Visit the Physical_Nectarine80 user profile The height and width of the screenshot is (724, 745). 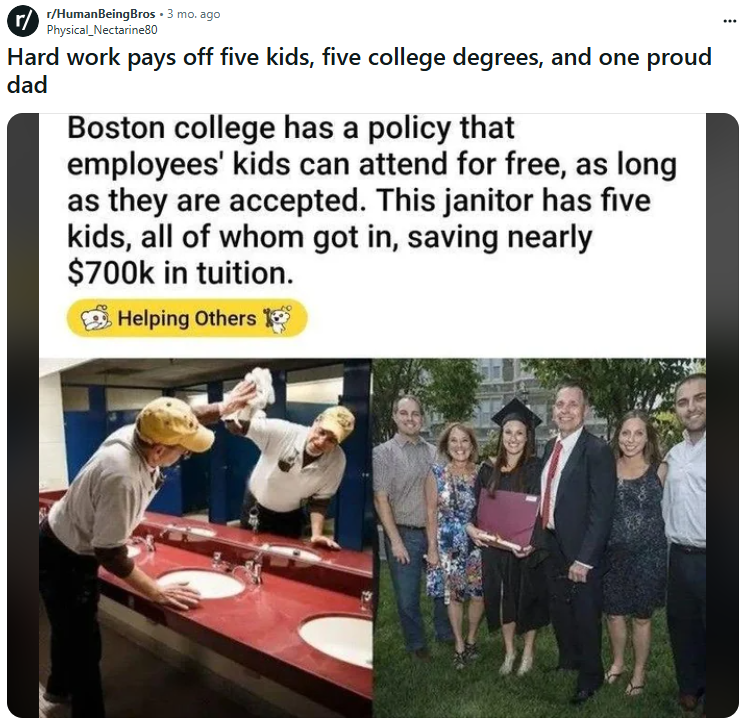click(102, 29)
